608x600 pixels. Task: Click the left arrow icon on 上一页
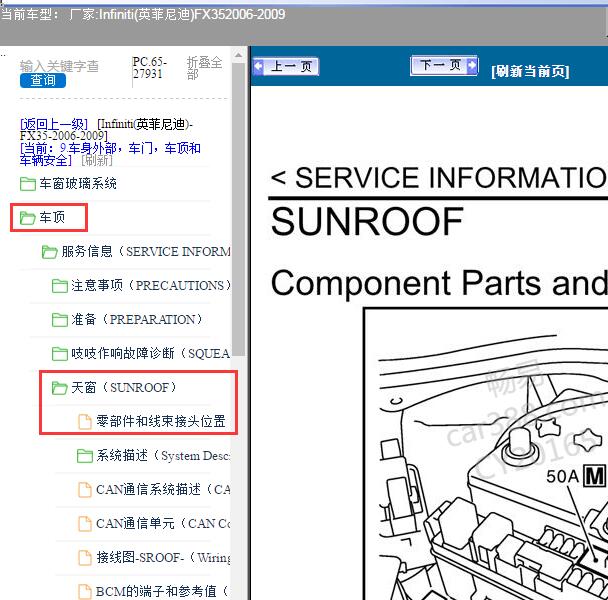(258, 66)
